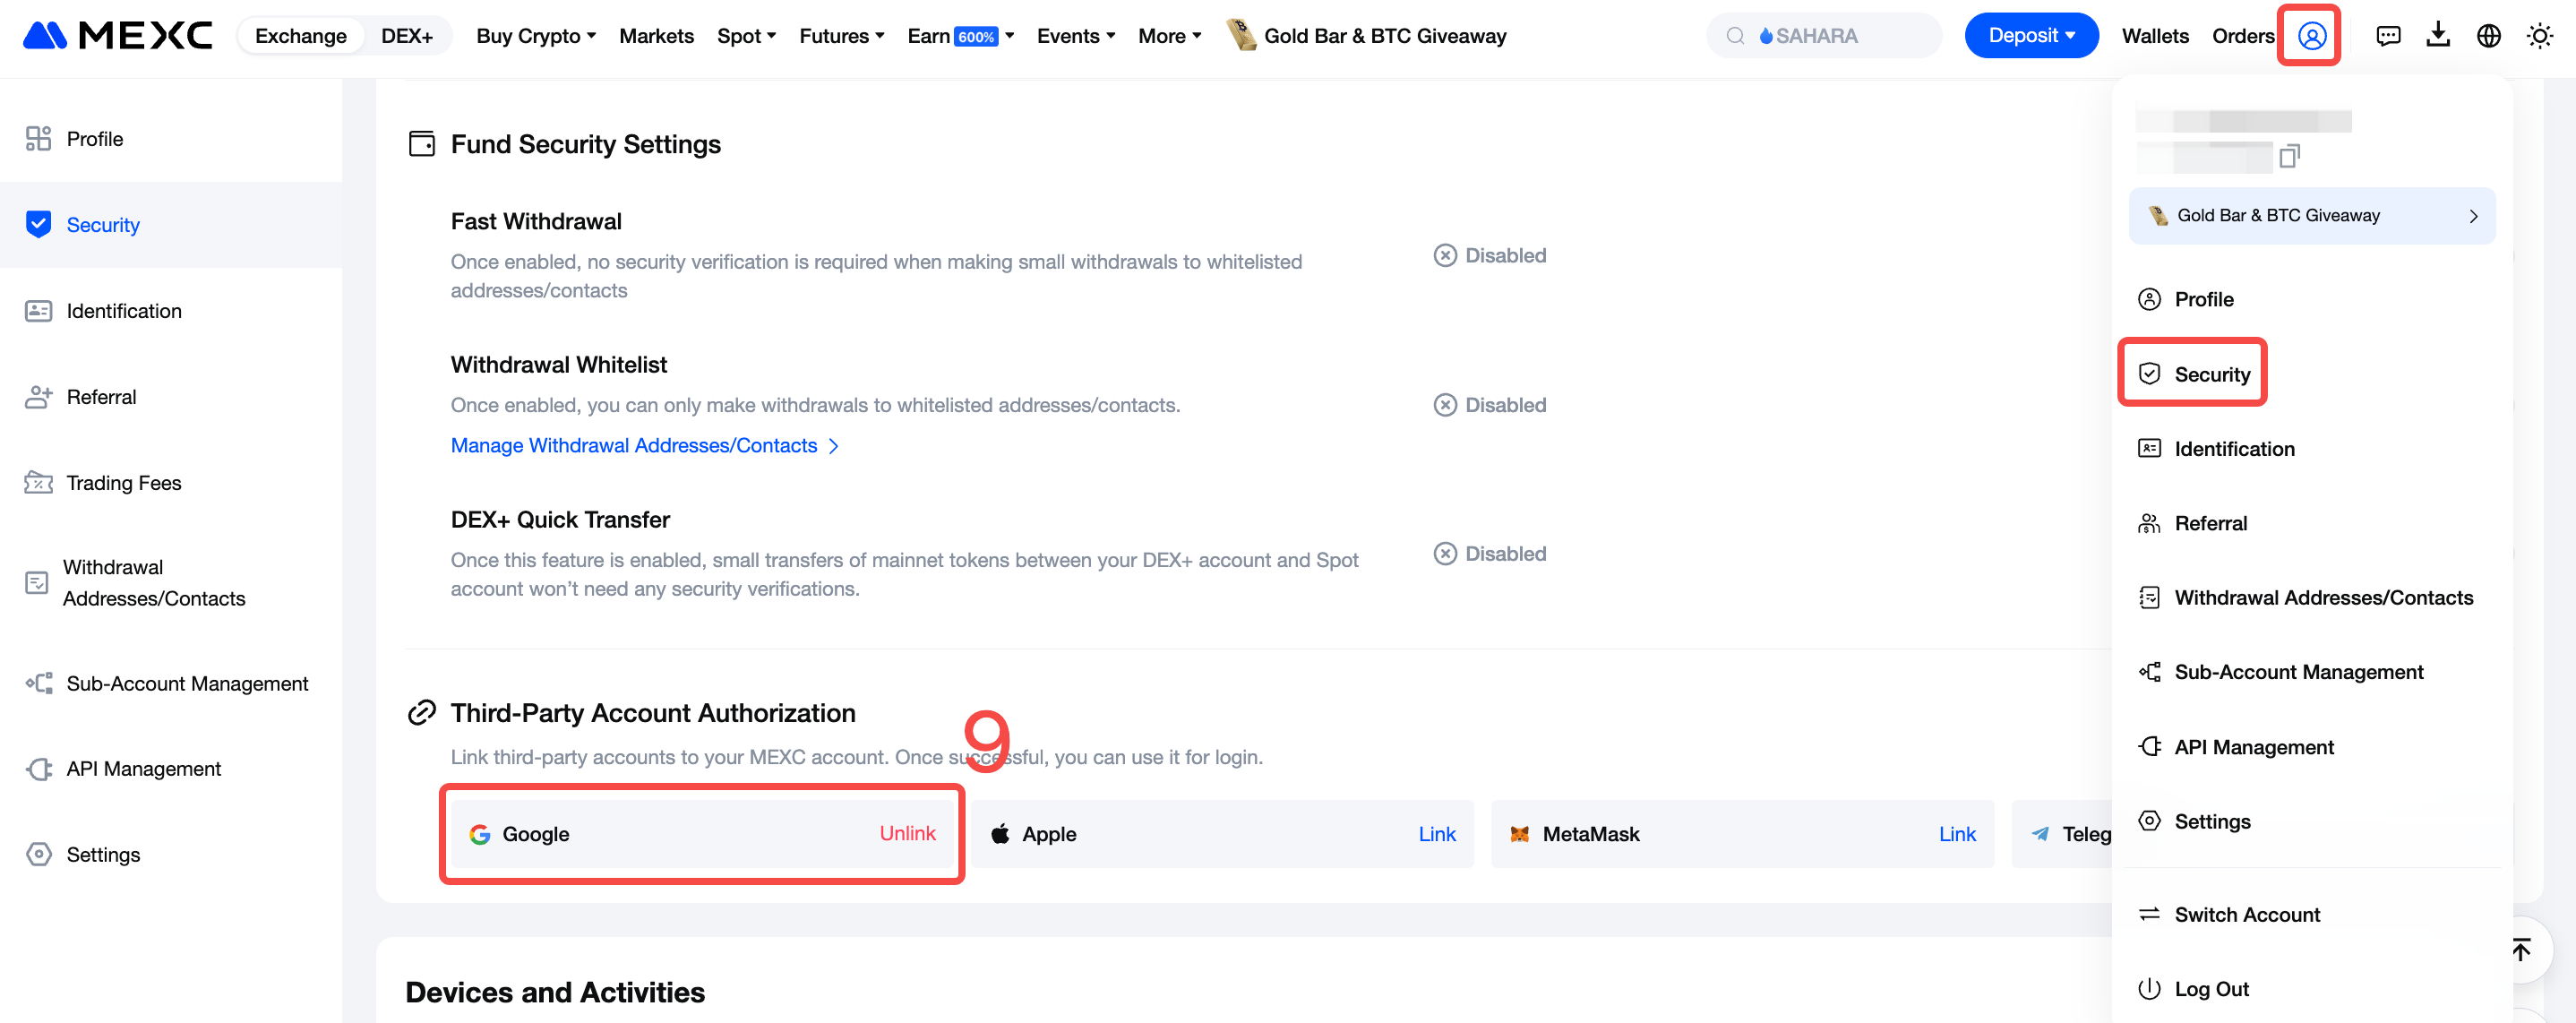Expand the Deposit button dropdown
The image size is (2576, 1023).
tap(2031, 36)
